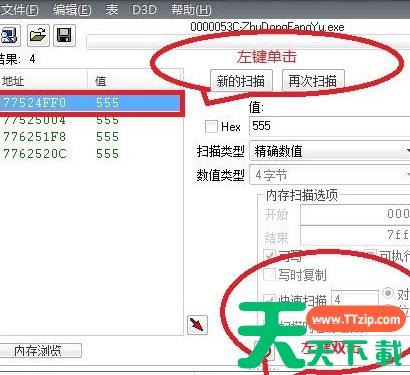Click the 新的扫描 button
Viewport: 410px width, 375px height.
coord(241,81)
